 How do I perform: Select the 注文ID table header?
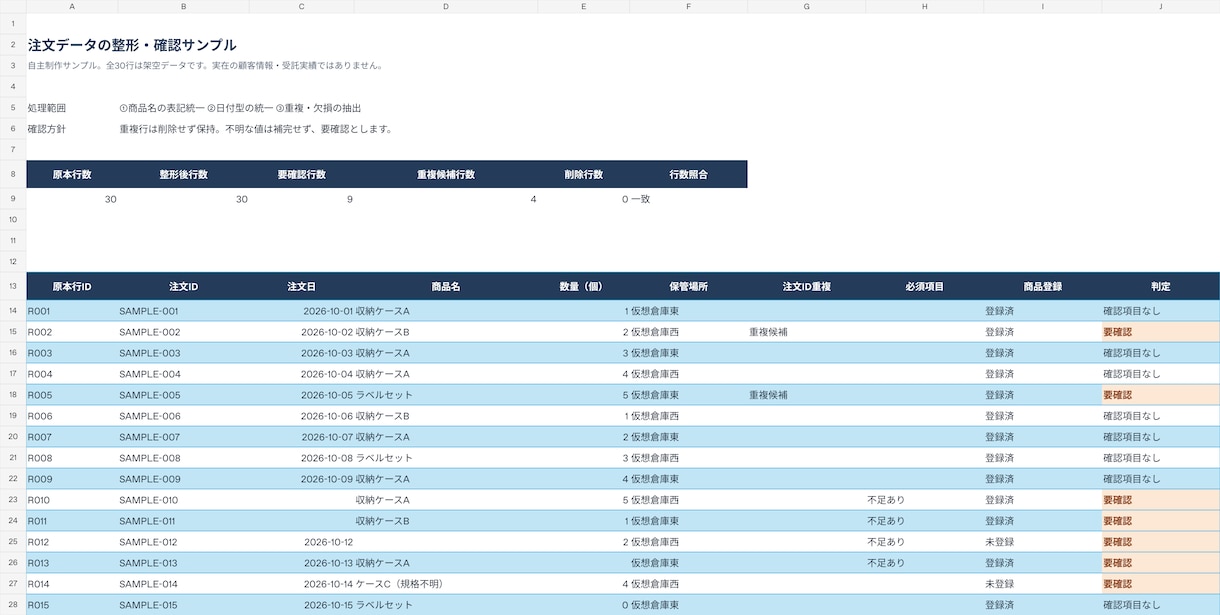[184, 286]
